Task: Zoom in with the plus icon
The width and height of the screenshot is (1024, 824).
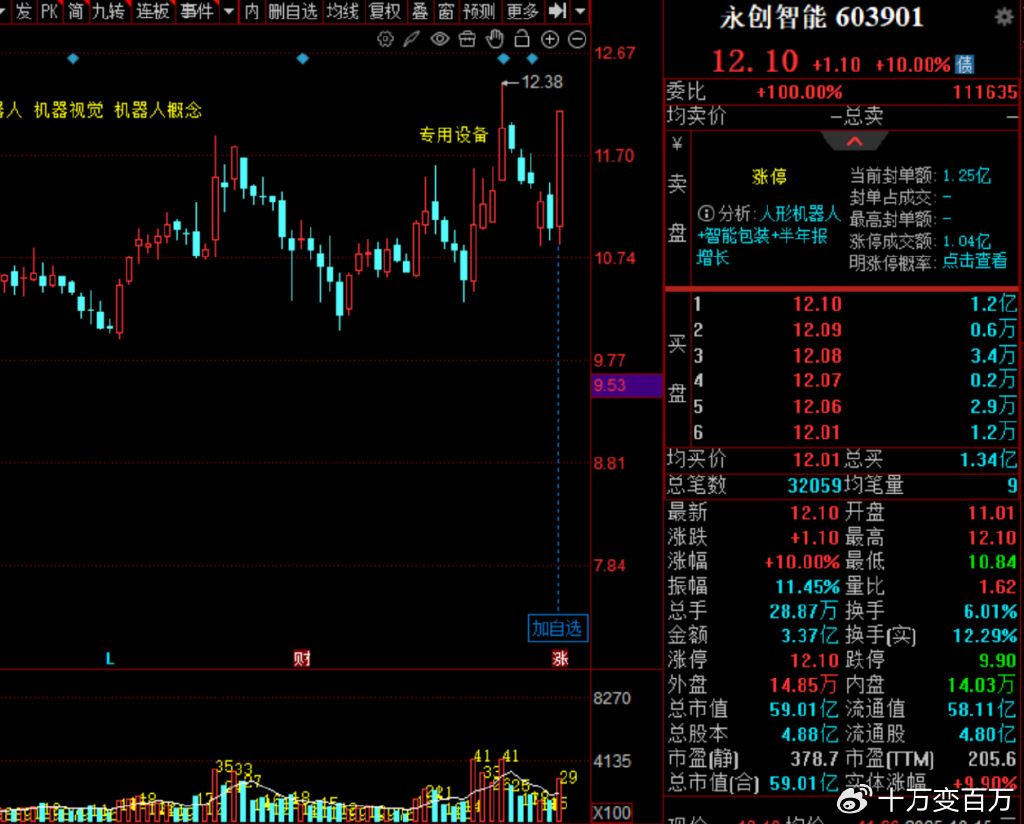Action: point(549,39)
